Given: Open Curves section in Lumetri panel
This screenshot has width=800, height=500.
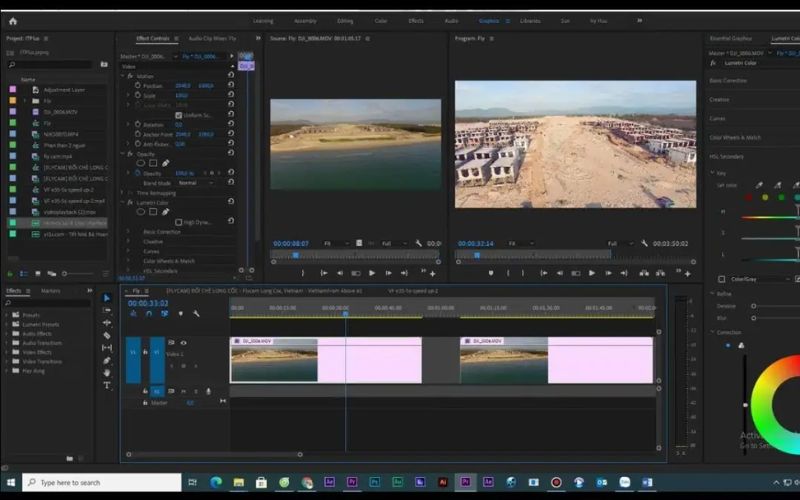Looking at the screenshot, I should click(717, 118).
